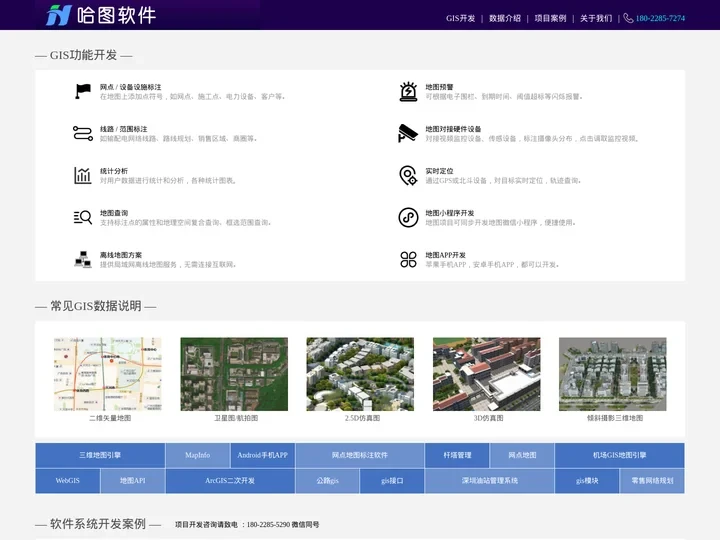The width and height of the screenshot is (720, 540).
Task: Click the bar chart icon for 统计分析
Action: coord(83,175)
